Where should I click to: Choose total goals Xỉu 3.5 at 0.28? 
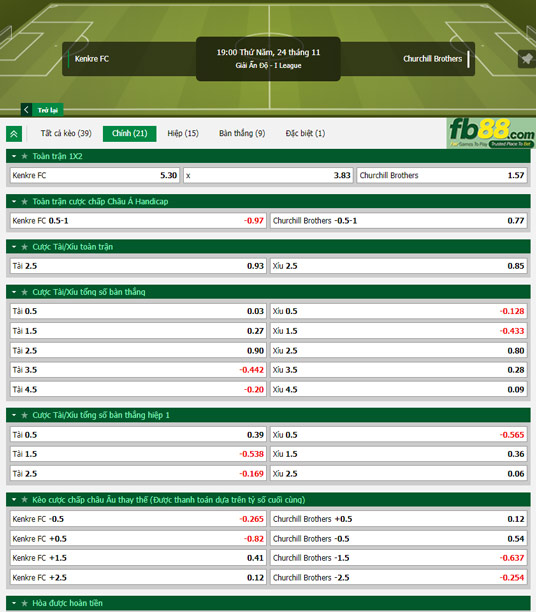399,370
